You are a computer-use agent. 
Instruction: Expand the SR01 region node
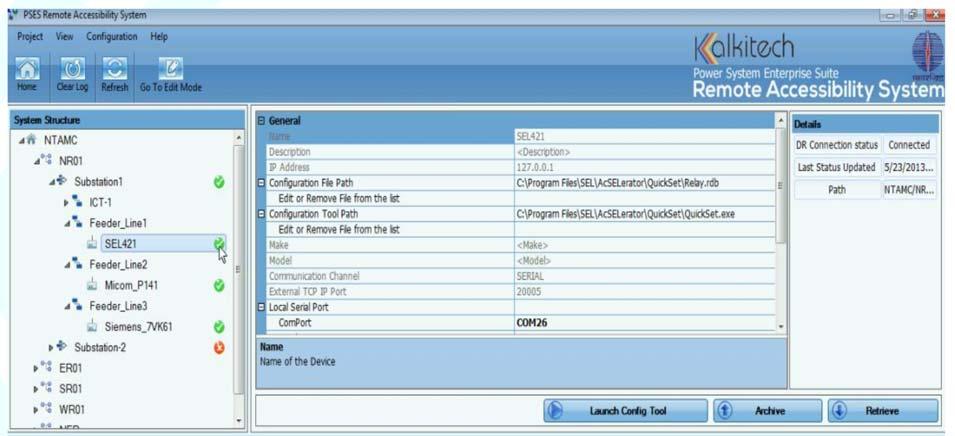(36, 389)
